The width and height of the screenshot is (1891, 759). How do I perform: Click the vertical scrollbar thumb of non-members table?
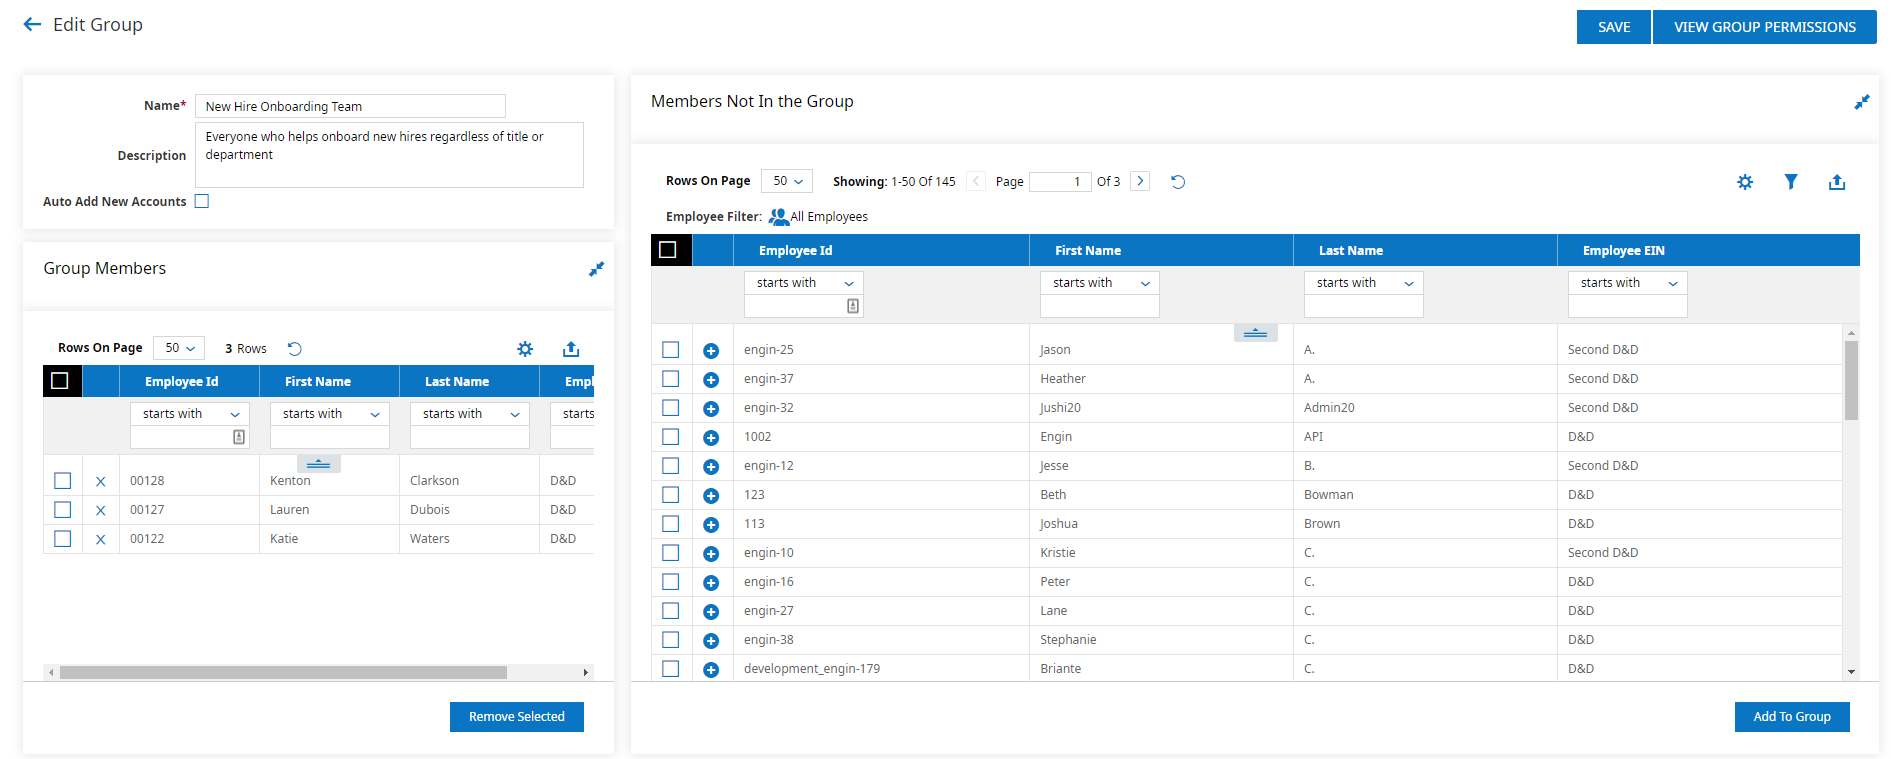click(1851, 380)
